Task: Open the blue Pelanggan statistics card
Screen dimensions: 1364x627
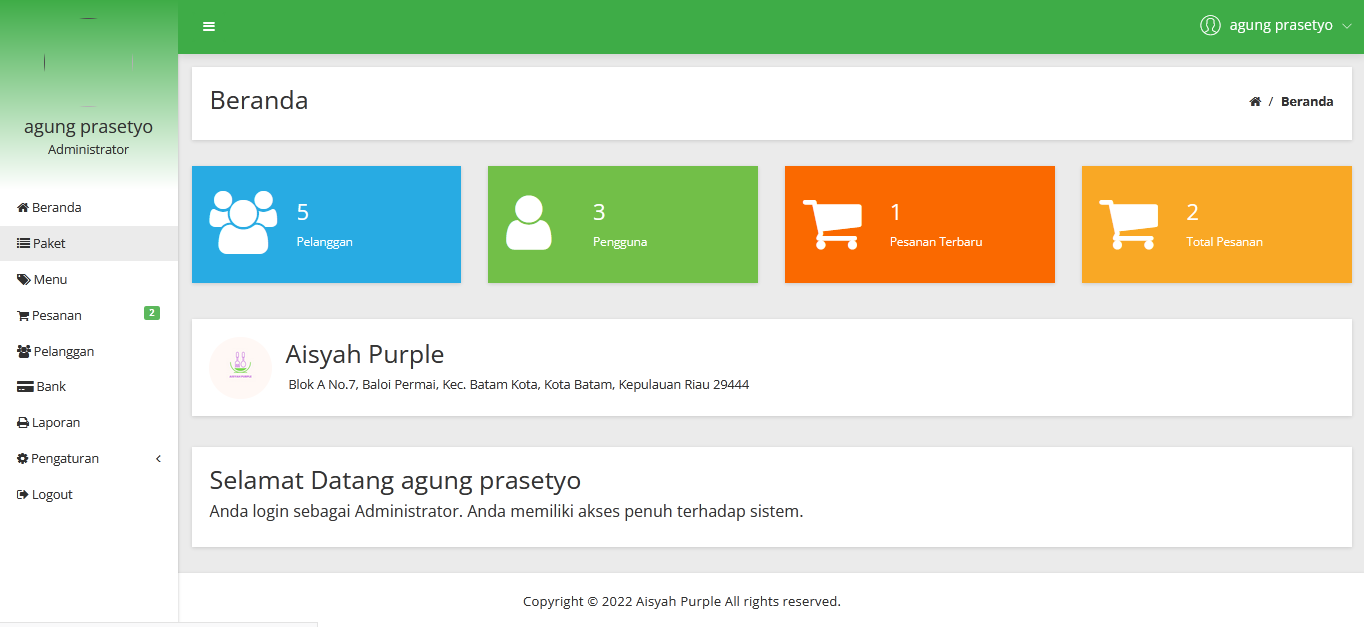Action: [x=326, y=224]
